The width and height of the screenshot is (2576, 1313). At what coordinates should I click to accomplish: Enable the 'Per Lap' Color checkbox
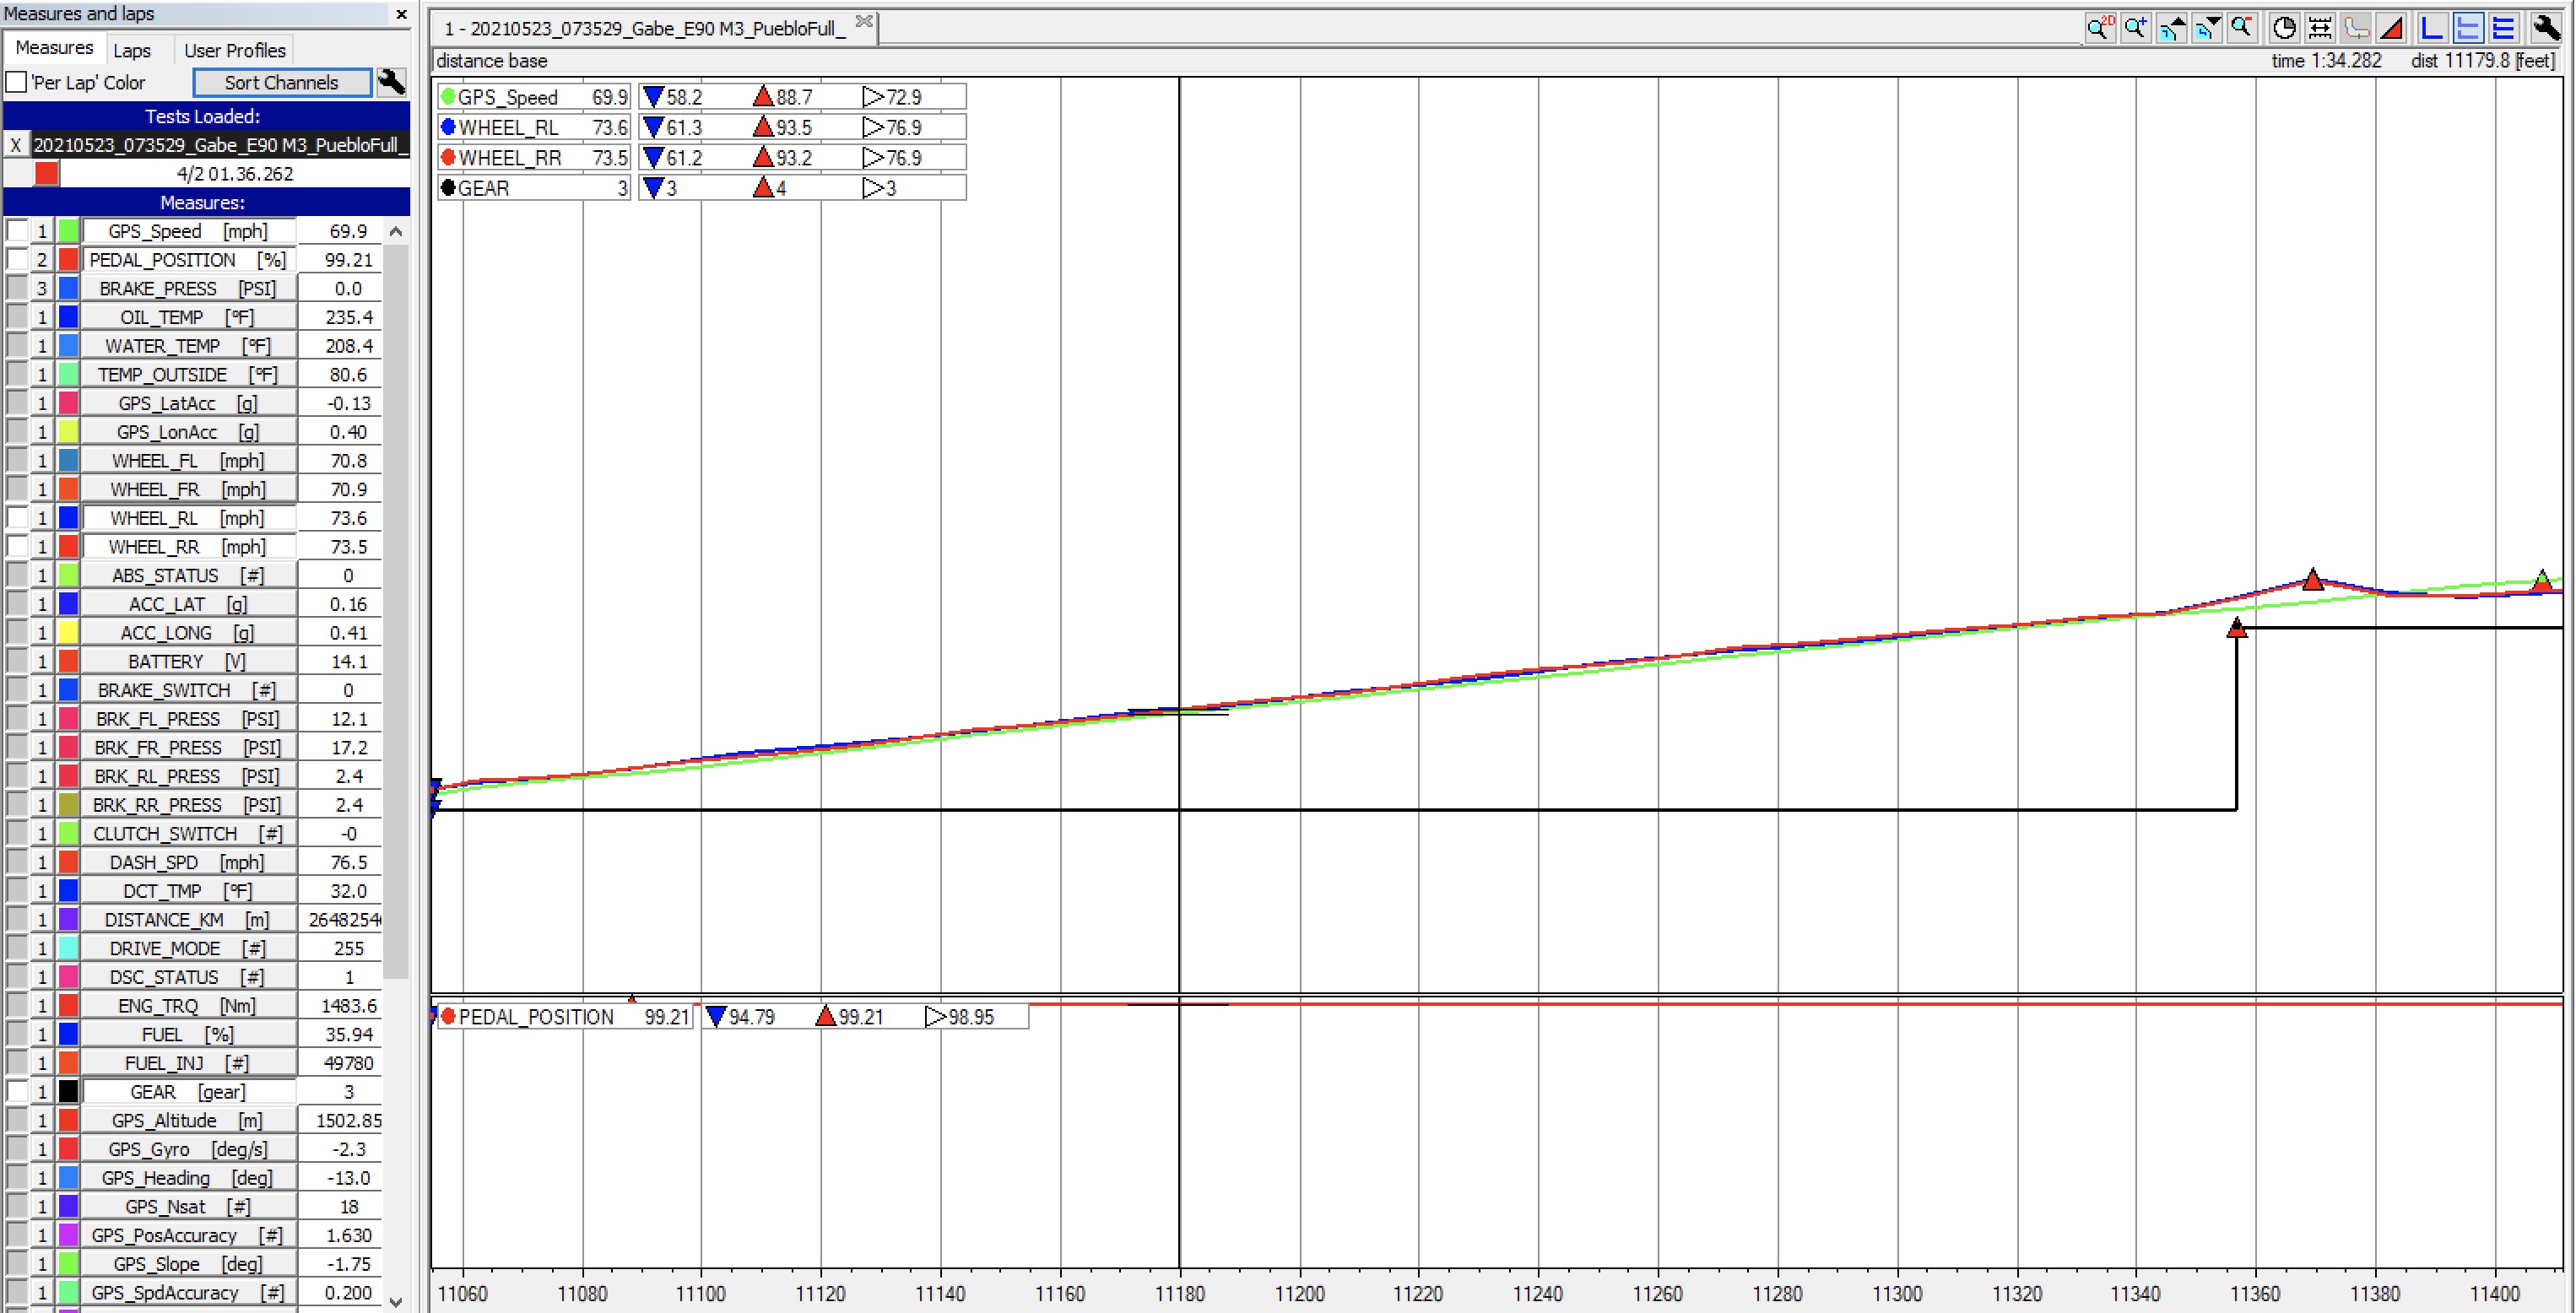click(16, 82)
